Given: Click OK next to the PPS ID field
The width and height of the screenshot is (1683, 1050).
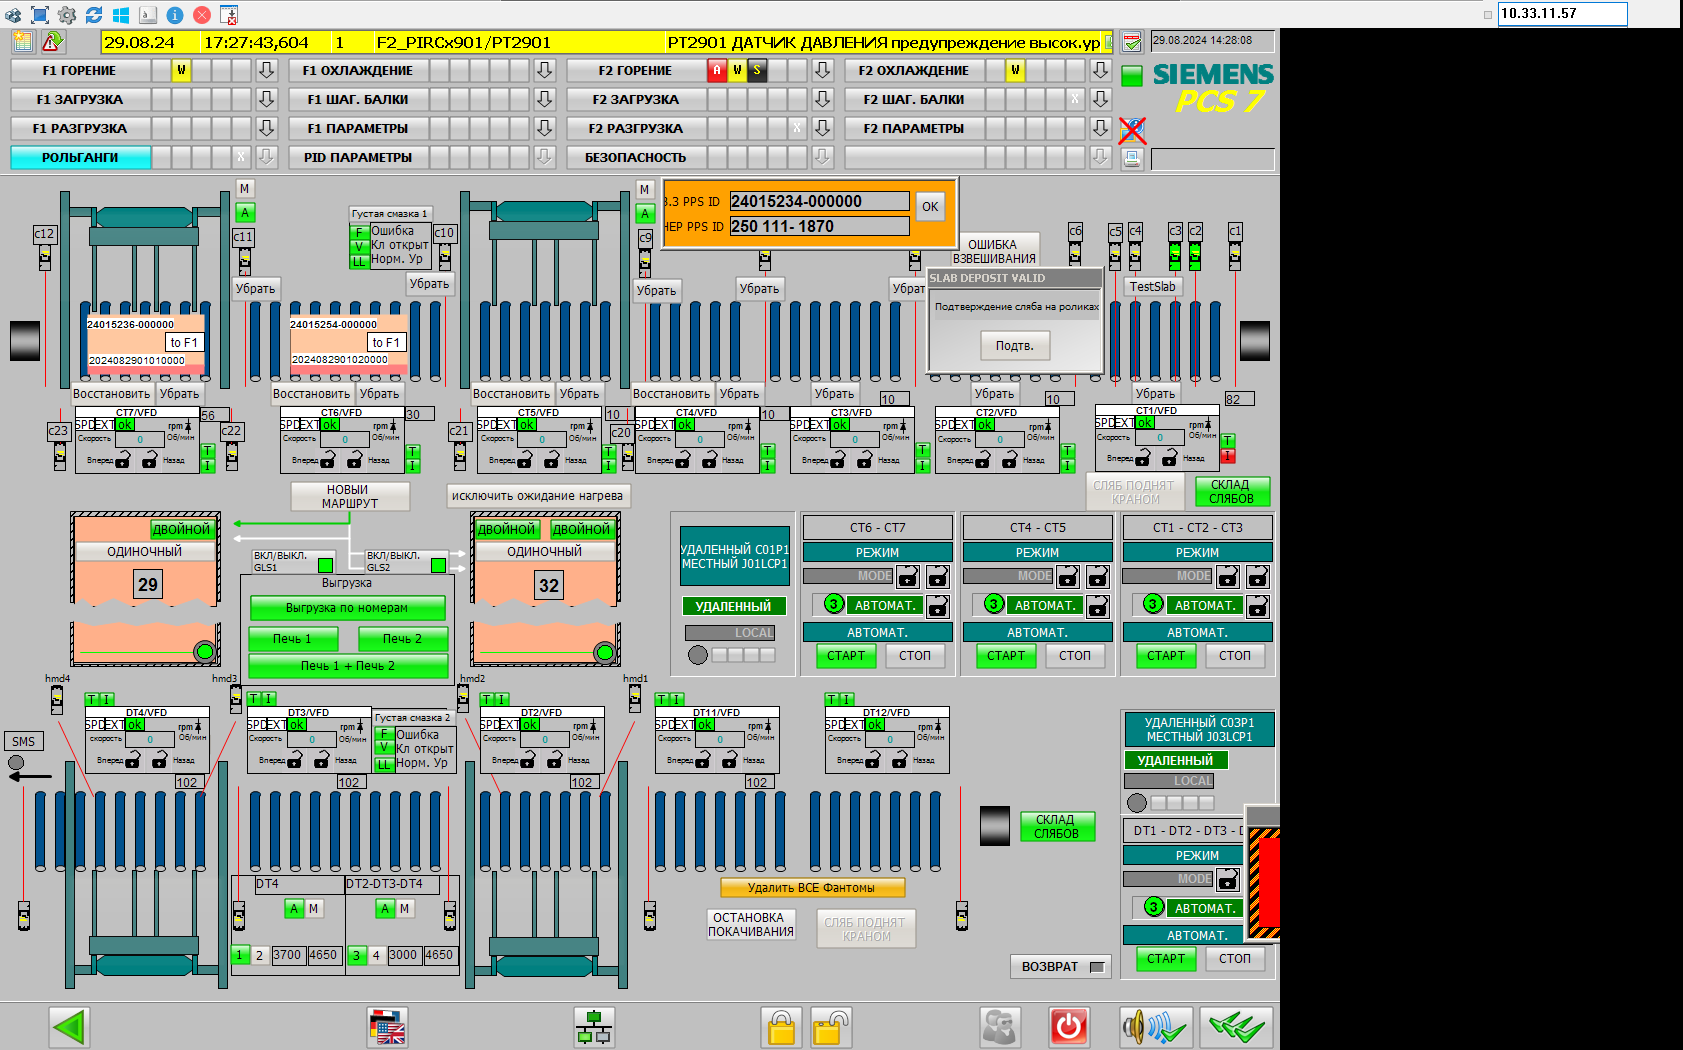Looking at the screenshot, I should point(930,207).
